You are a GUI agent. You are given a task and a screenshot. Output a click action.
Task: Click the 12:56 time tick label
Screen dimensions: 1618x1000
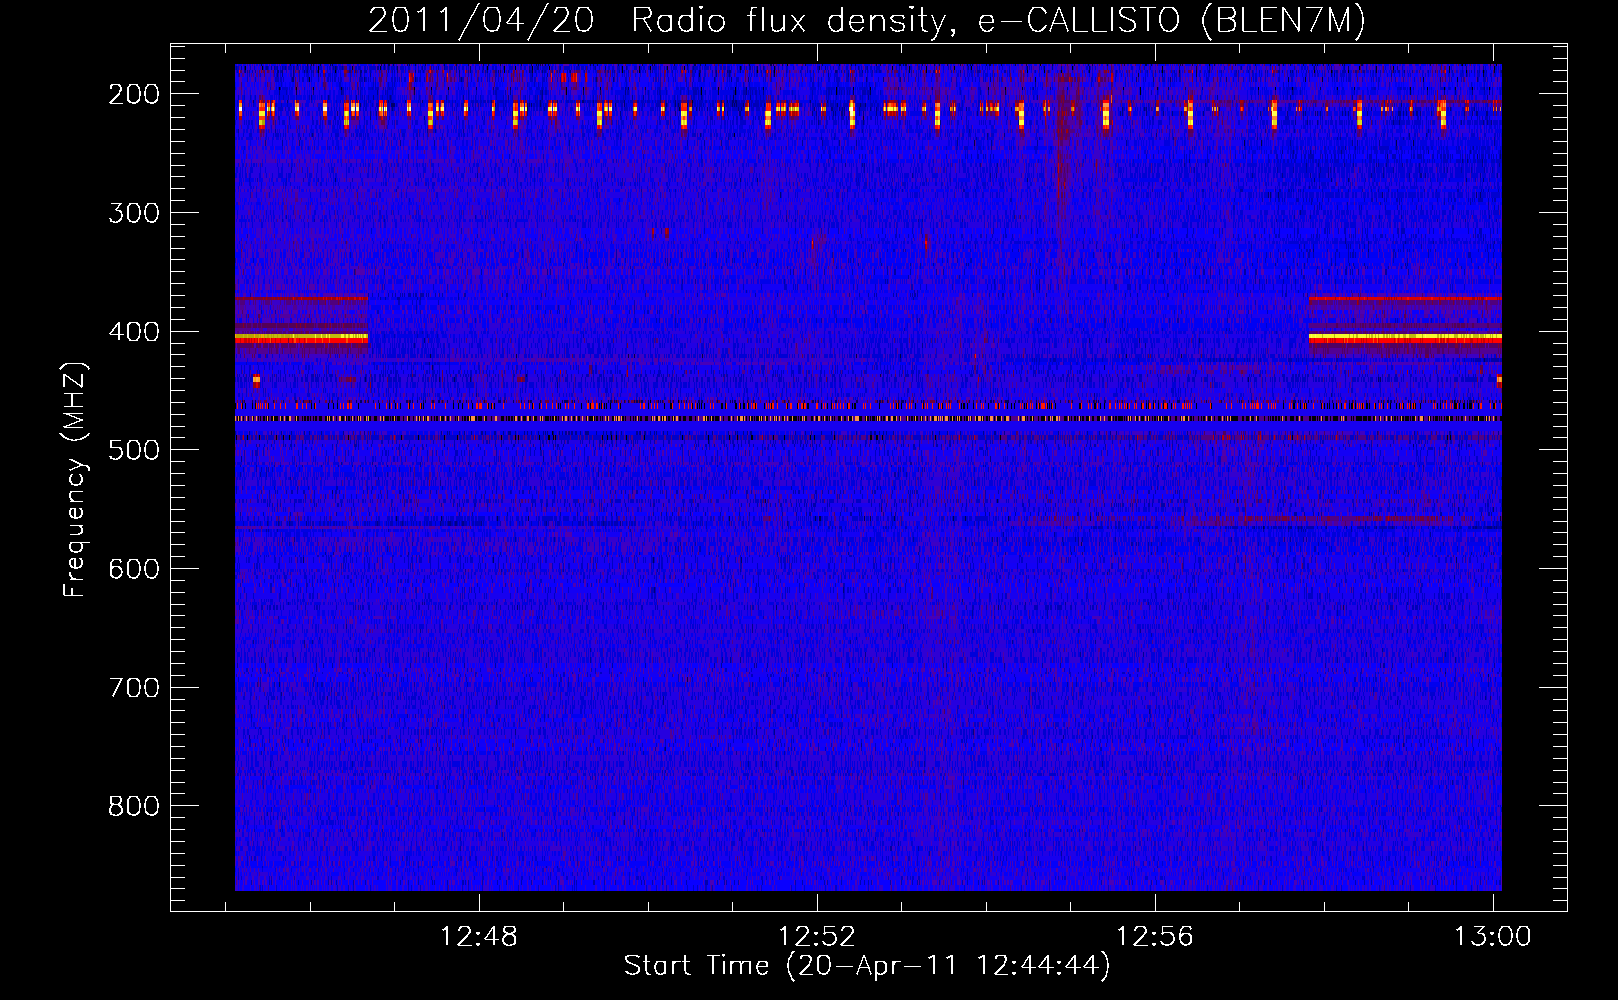pos(1155,937)
